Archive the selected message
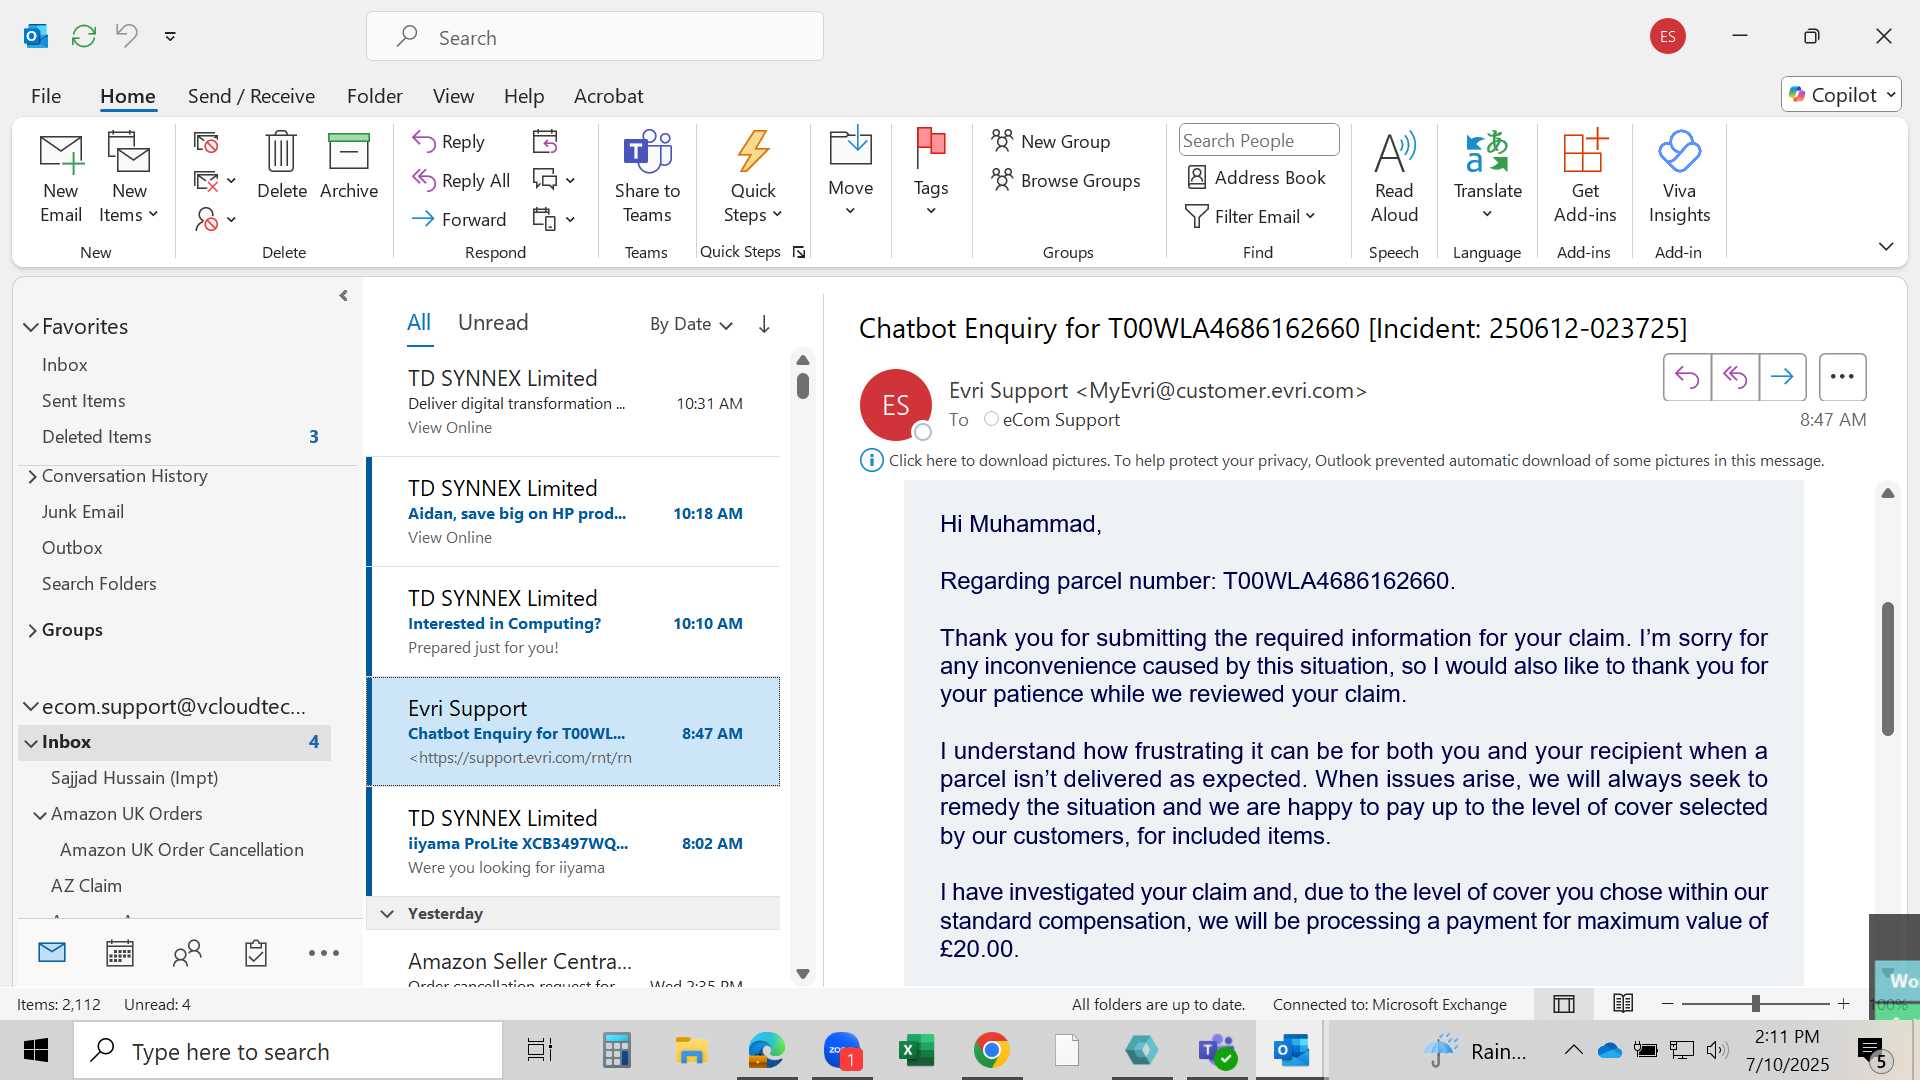 pos(349,166)
